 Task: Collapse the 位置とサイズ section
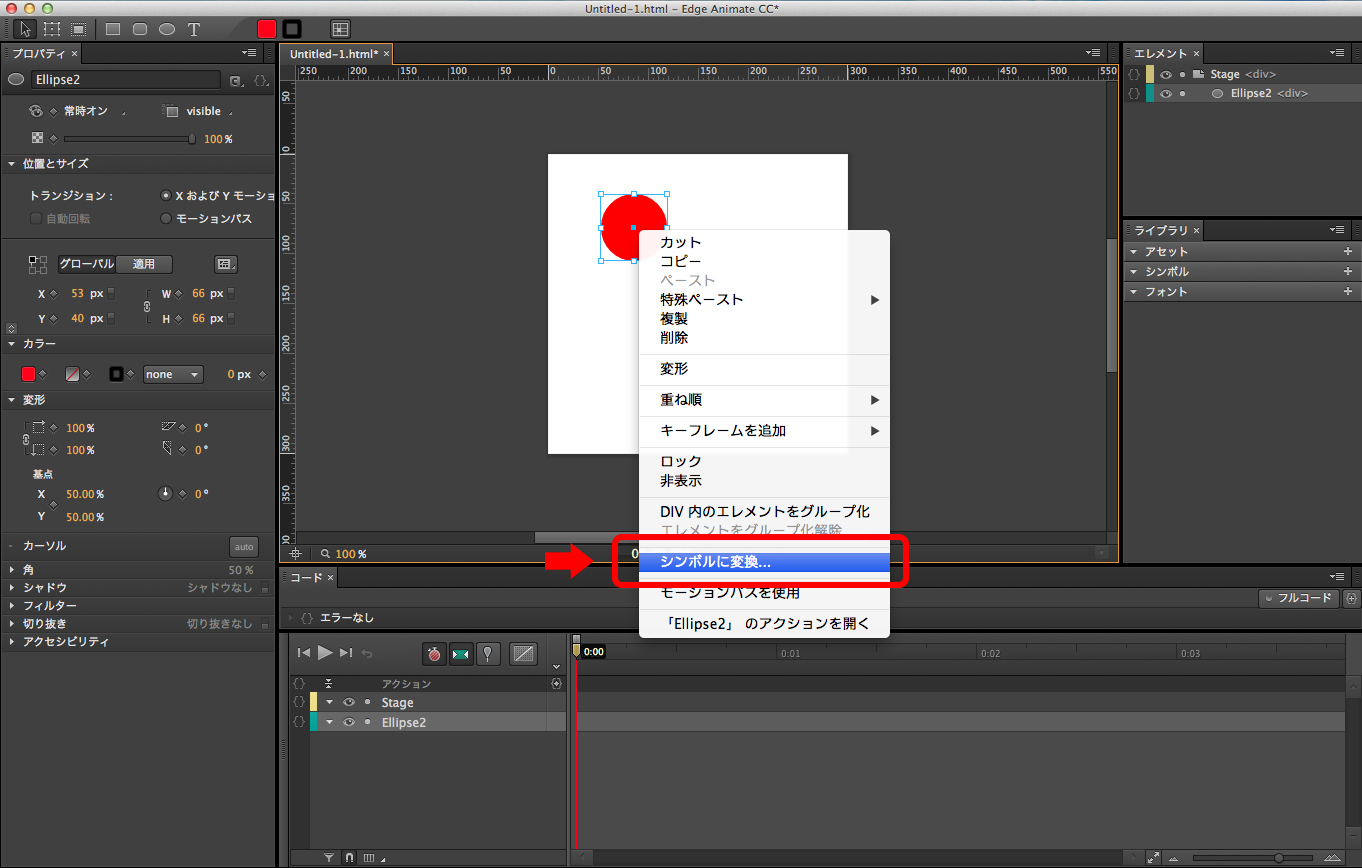coord(12,164)
